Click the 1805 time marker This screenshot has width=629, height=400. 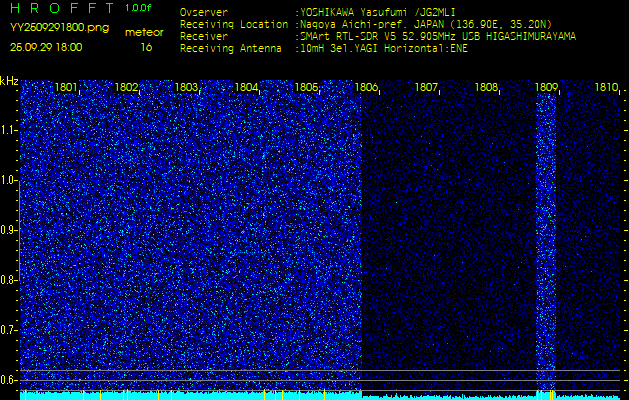coord(306,87)
